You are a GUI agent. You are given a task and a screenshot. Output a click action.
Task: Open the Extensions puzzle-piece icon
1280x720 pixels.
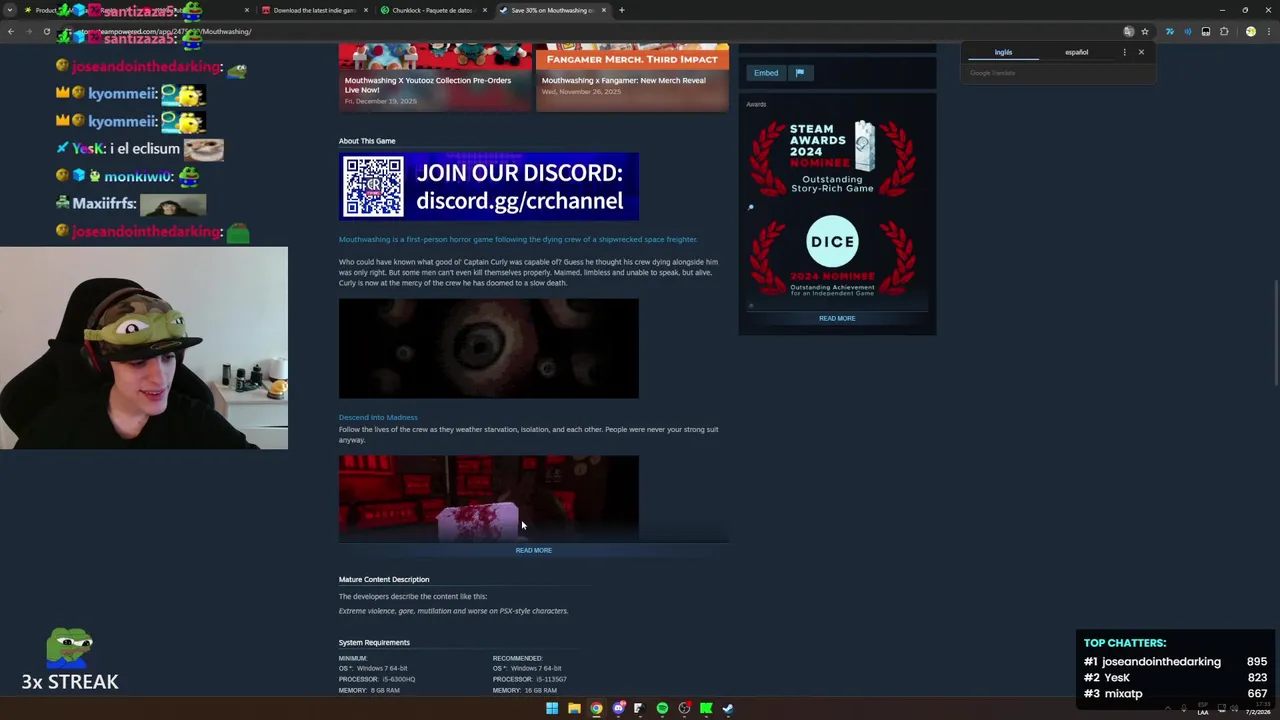[1224, 31]
